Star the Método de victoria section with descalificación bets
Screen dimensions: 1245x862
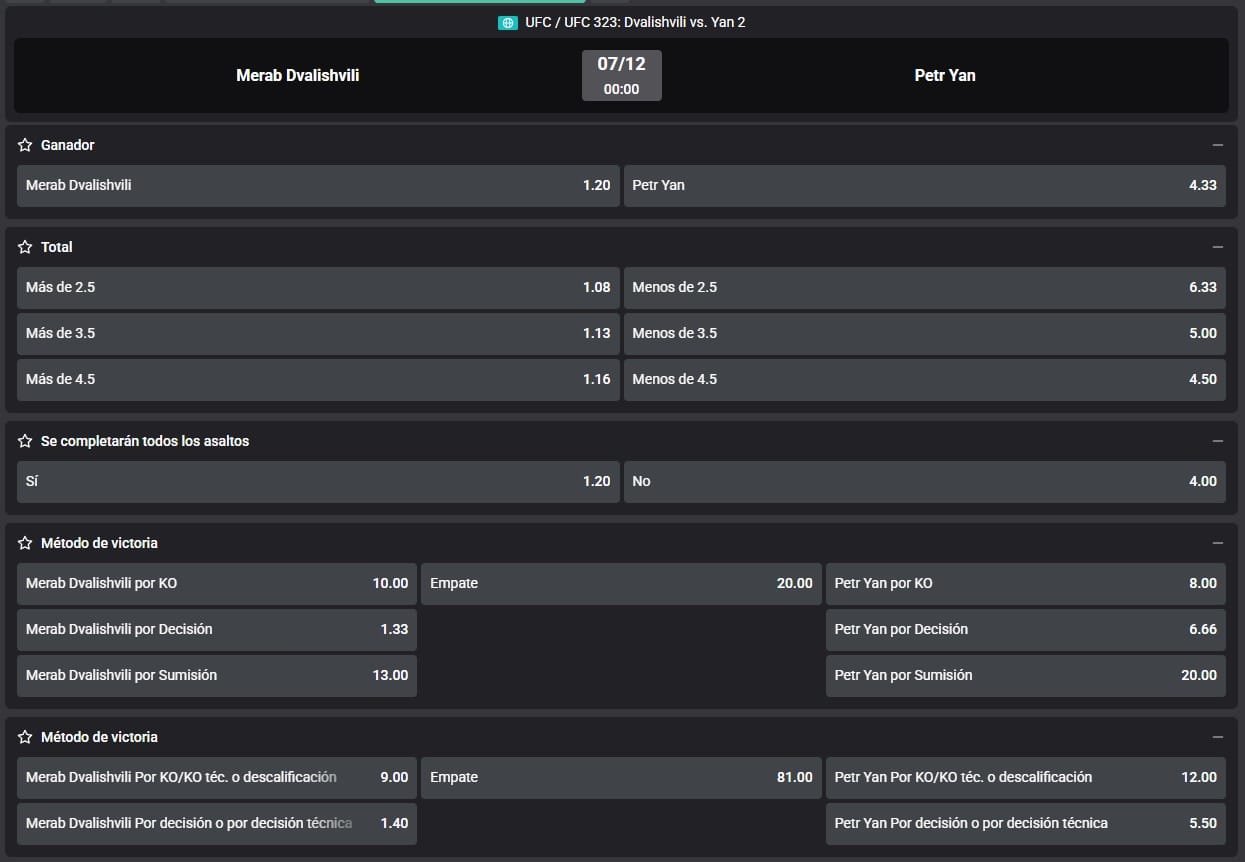coord(25,737)
